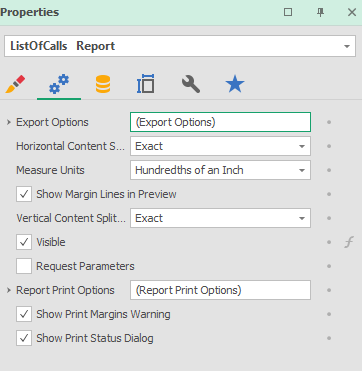362x371 pixels.
Task: Click marker dot beside Horizontal Content Split
Action: pyautogui.click(x=329, y=146)
